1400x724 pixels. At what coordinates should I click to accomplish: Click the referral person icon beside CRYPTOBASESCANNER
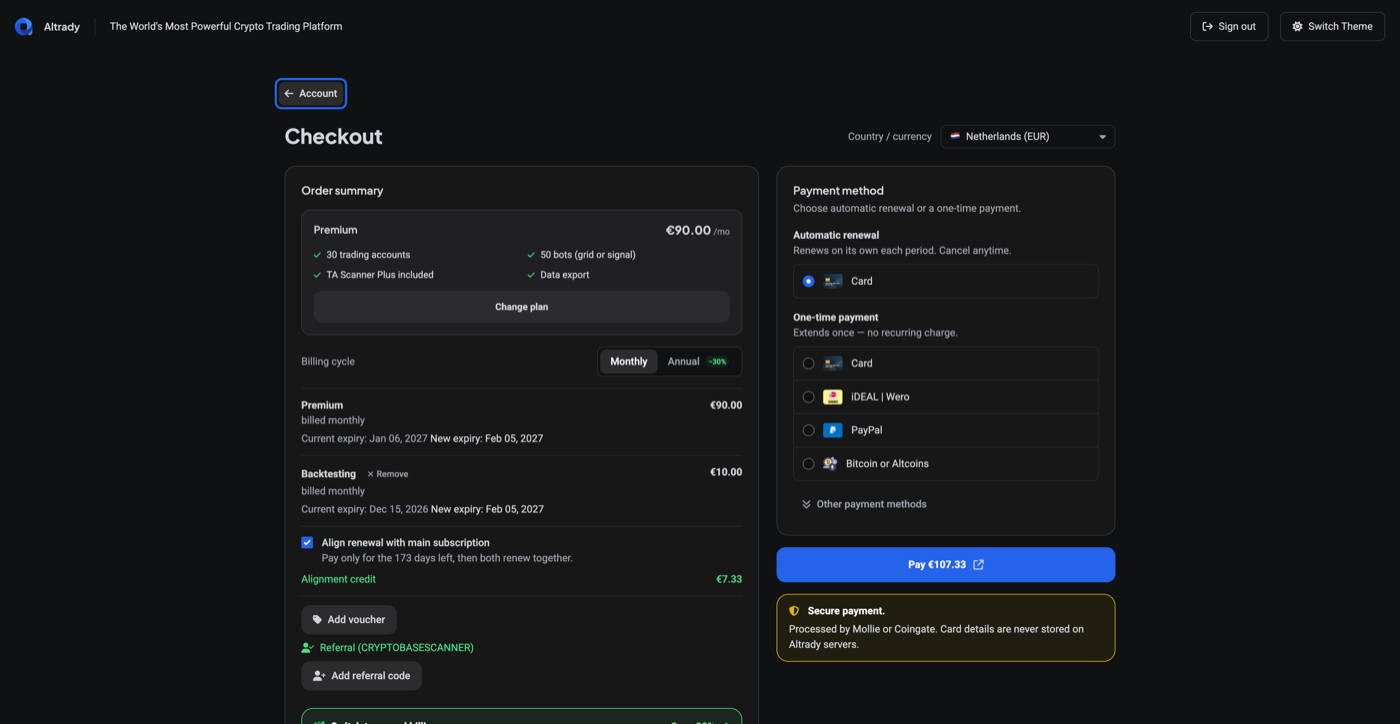click(x=307, y=648)
